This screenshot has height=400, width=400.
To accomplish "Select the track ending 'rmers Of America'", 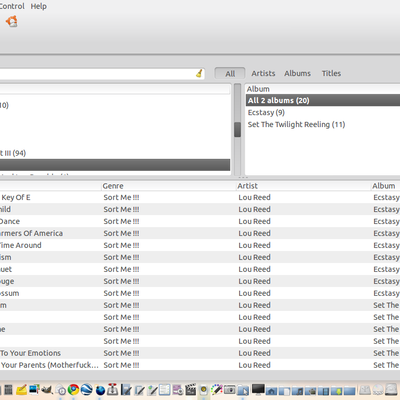I will (31, 234).
